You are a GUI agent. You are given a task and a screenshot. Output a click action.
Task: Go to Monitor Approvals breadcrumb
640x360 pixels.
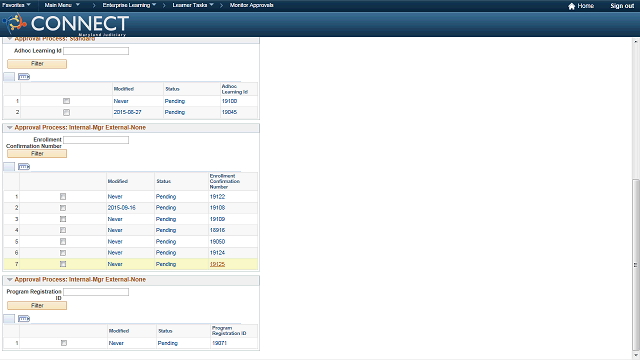pos(251,5)
